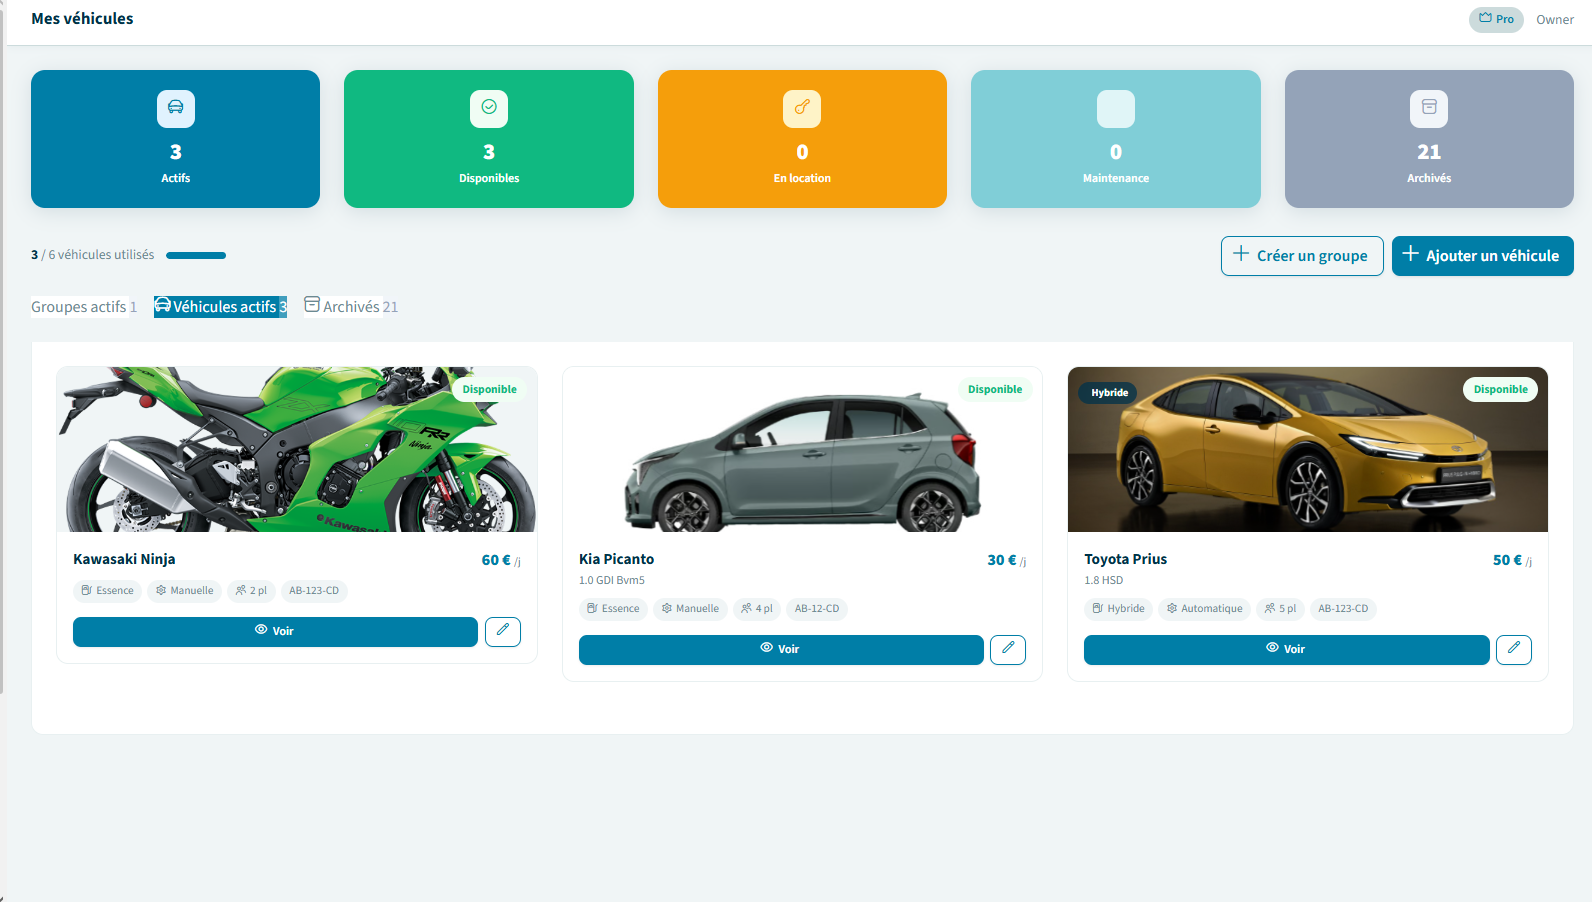Screen dimensions: 1592x902
Task: Click the Mes véhicules page title
Action: pos(82,18)
